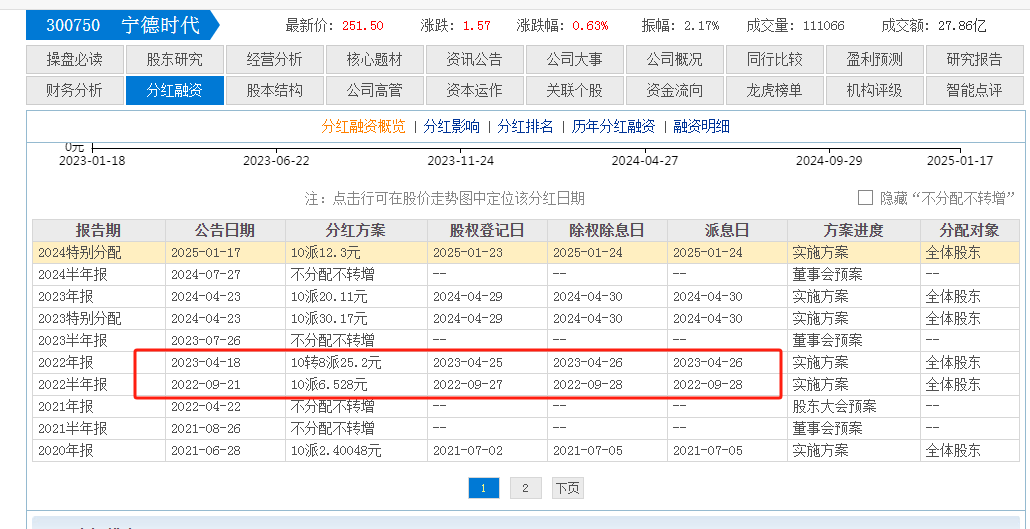1030x529 pixels.
Task: Select the 2021半年报 row
Action: pos(526,428)
